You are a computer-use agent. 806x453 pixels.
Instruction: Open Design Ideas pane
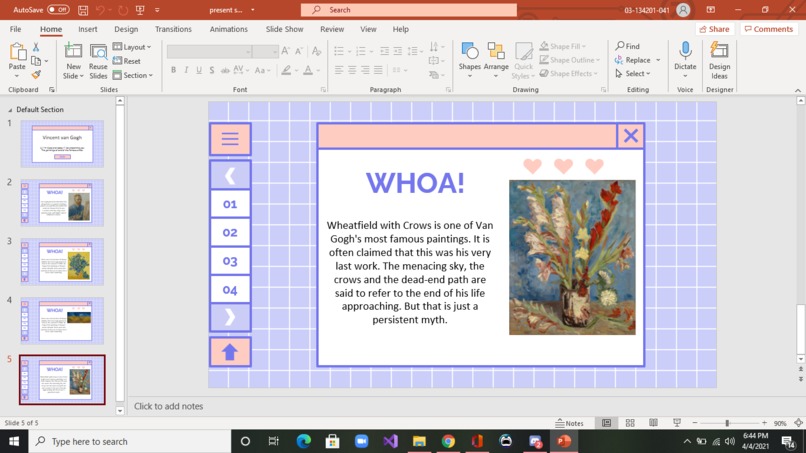(x=719, y=61)
